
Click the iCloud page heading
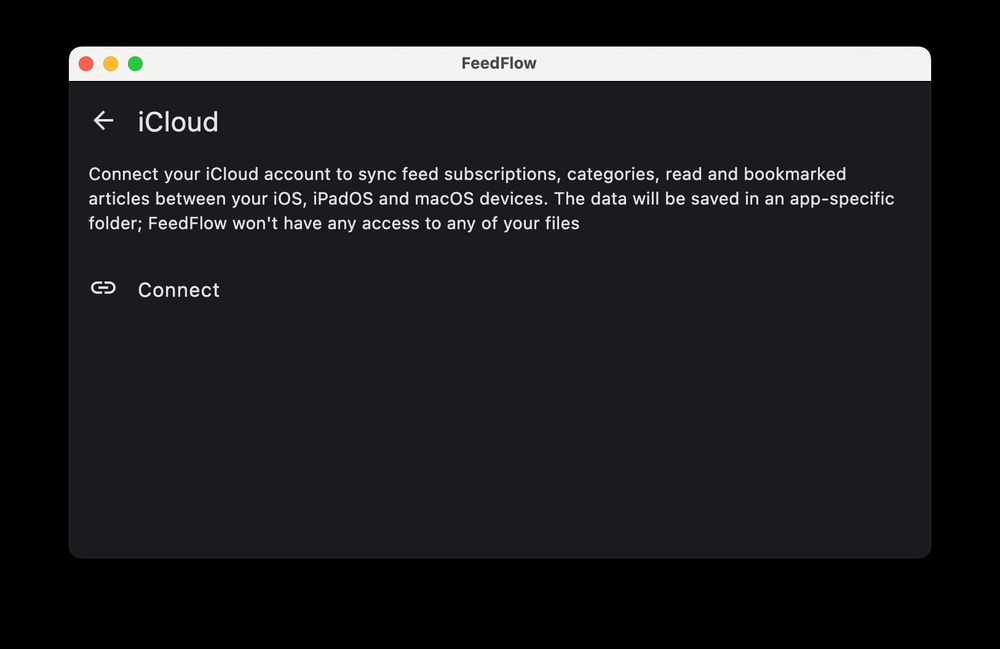178,122
